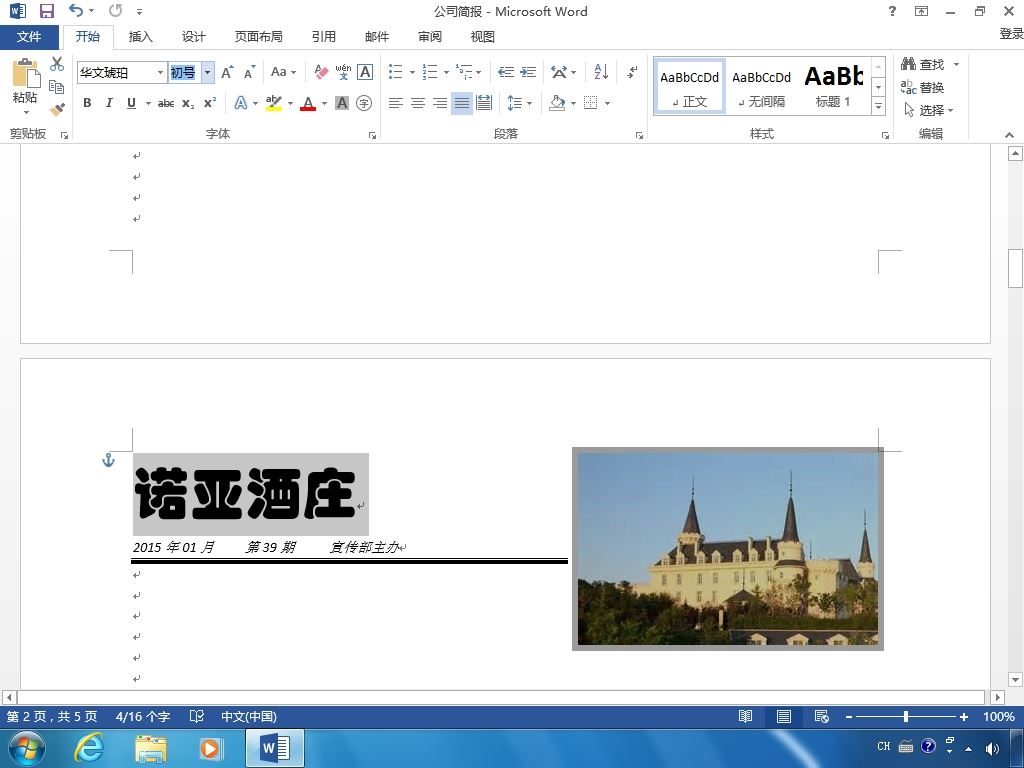This screenshot has height=768, width=1024.
Task: Click the 选择 (Select) button
Action: (929, 110)
